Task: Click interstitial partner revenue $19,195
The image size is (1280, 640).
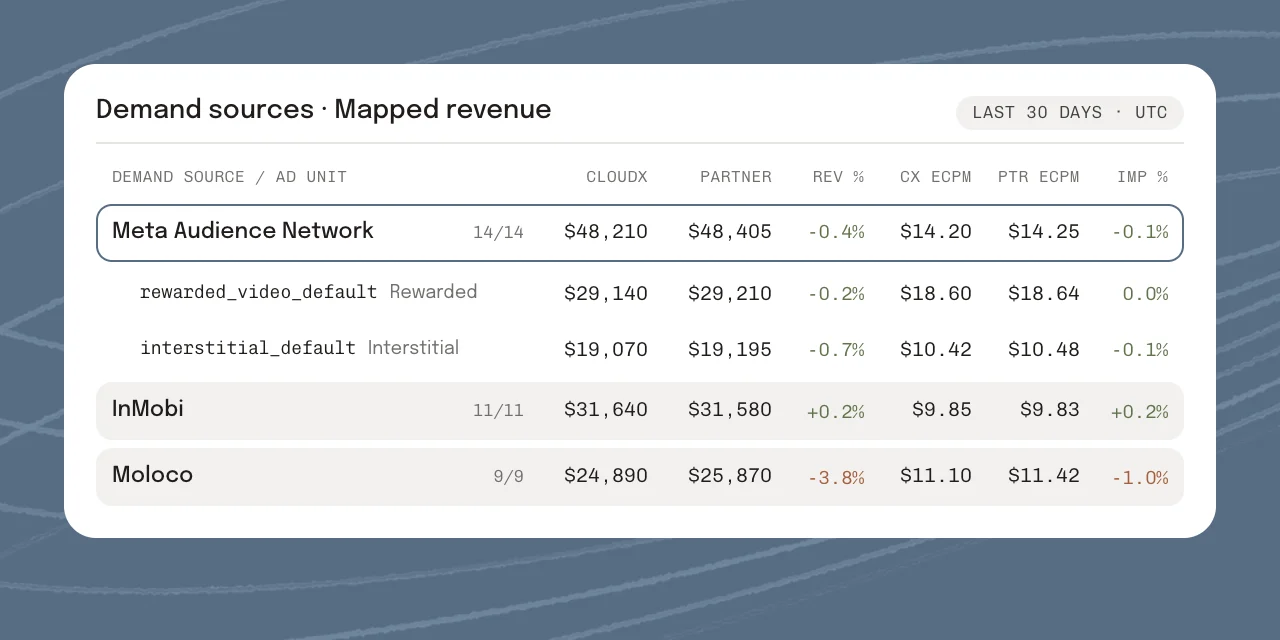Action: 730,350
